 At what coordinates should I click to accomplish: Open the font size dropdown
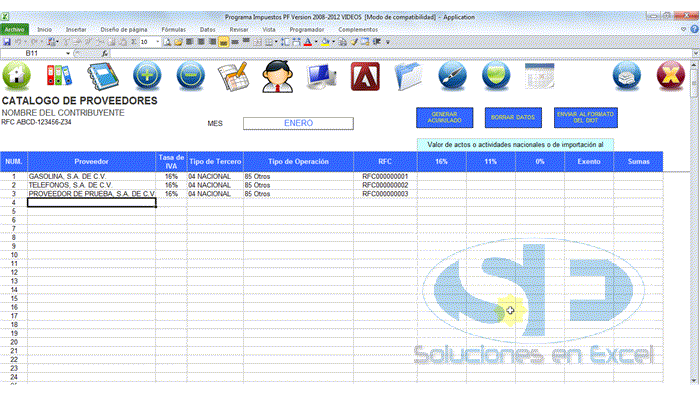(x=158, y=42)
